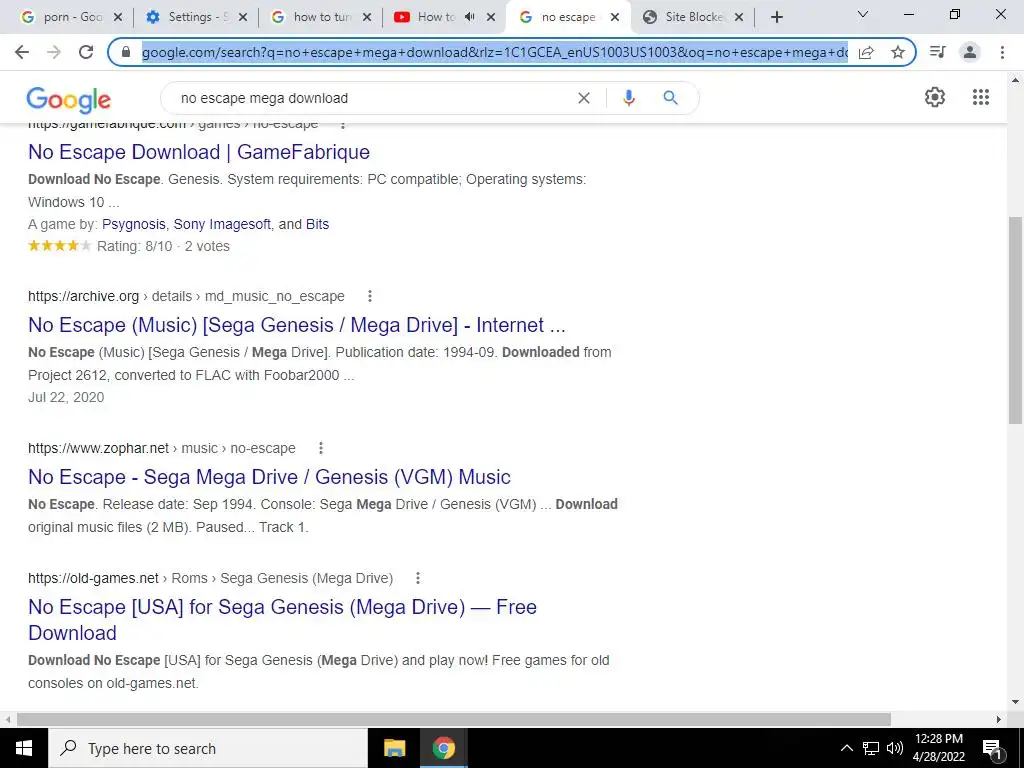This screenshot has width=1024, height=768.
Task: Click 'Rating: 8/10 · 2 votes' text
Action: coord(163,246)
